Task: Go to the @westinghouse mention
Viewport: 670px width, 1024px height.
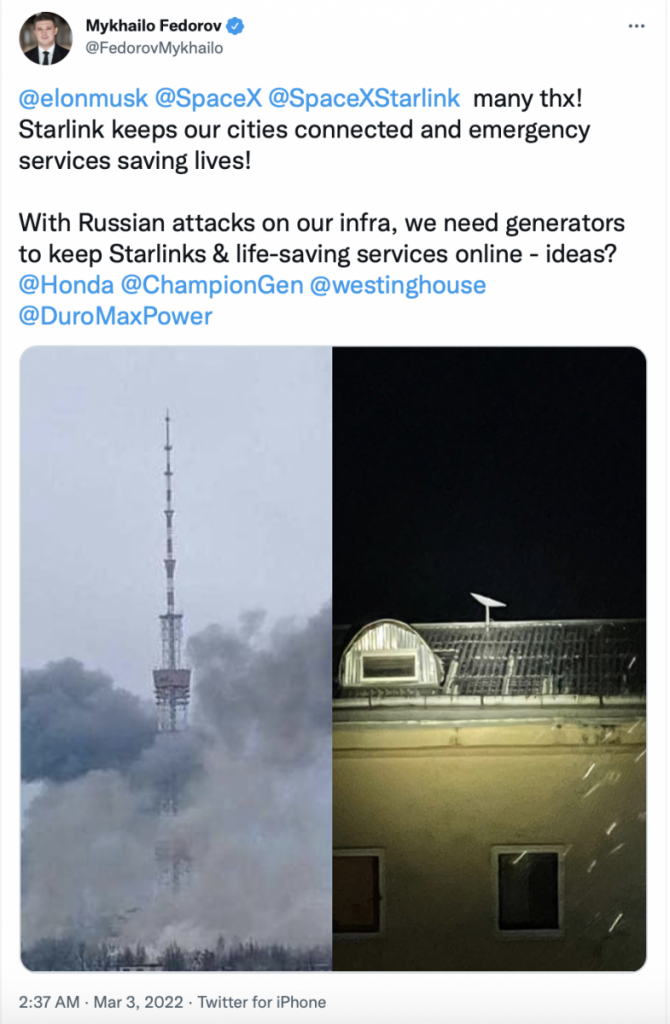Action: point(398,285)
